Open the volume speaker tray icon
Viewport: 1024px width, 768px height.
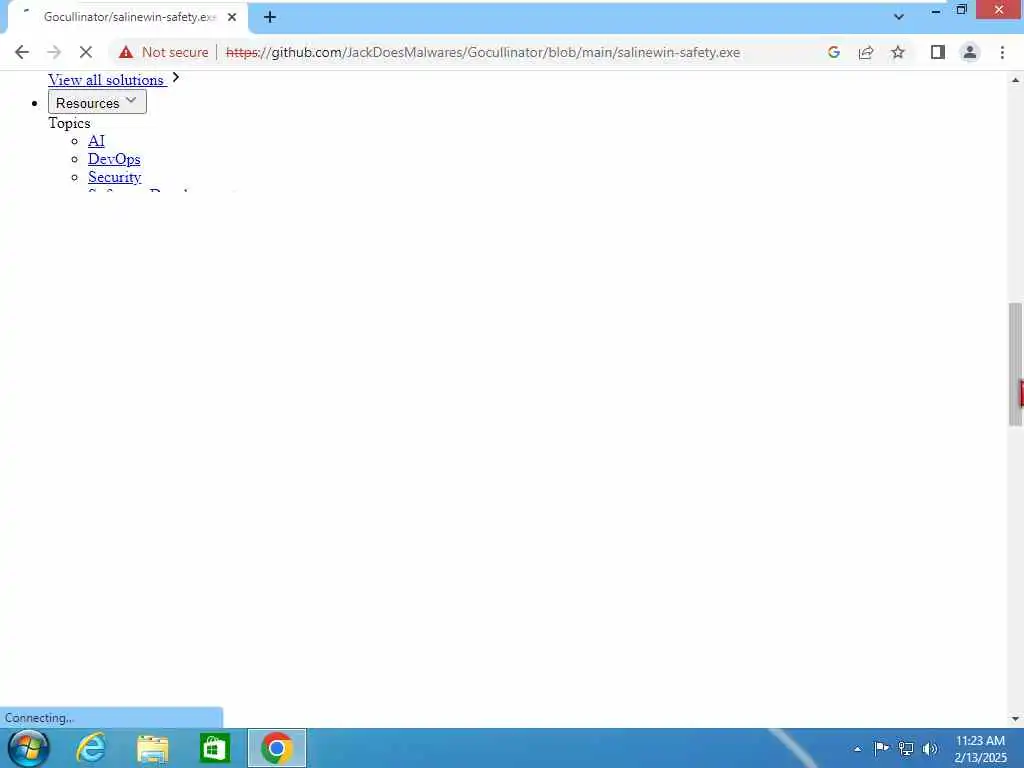(x=930, y=748)
